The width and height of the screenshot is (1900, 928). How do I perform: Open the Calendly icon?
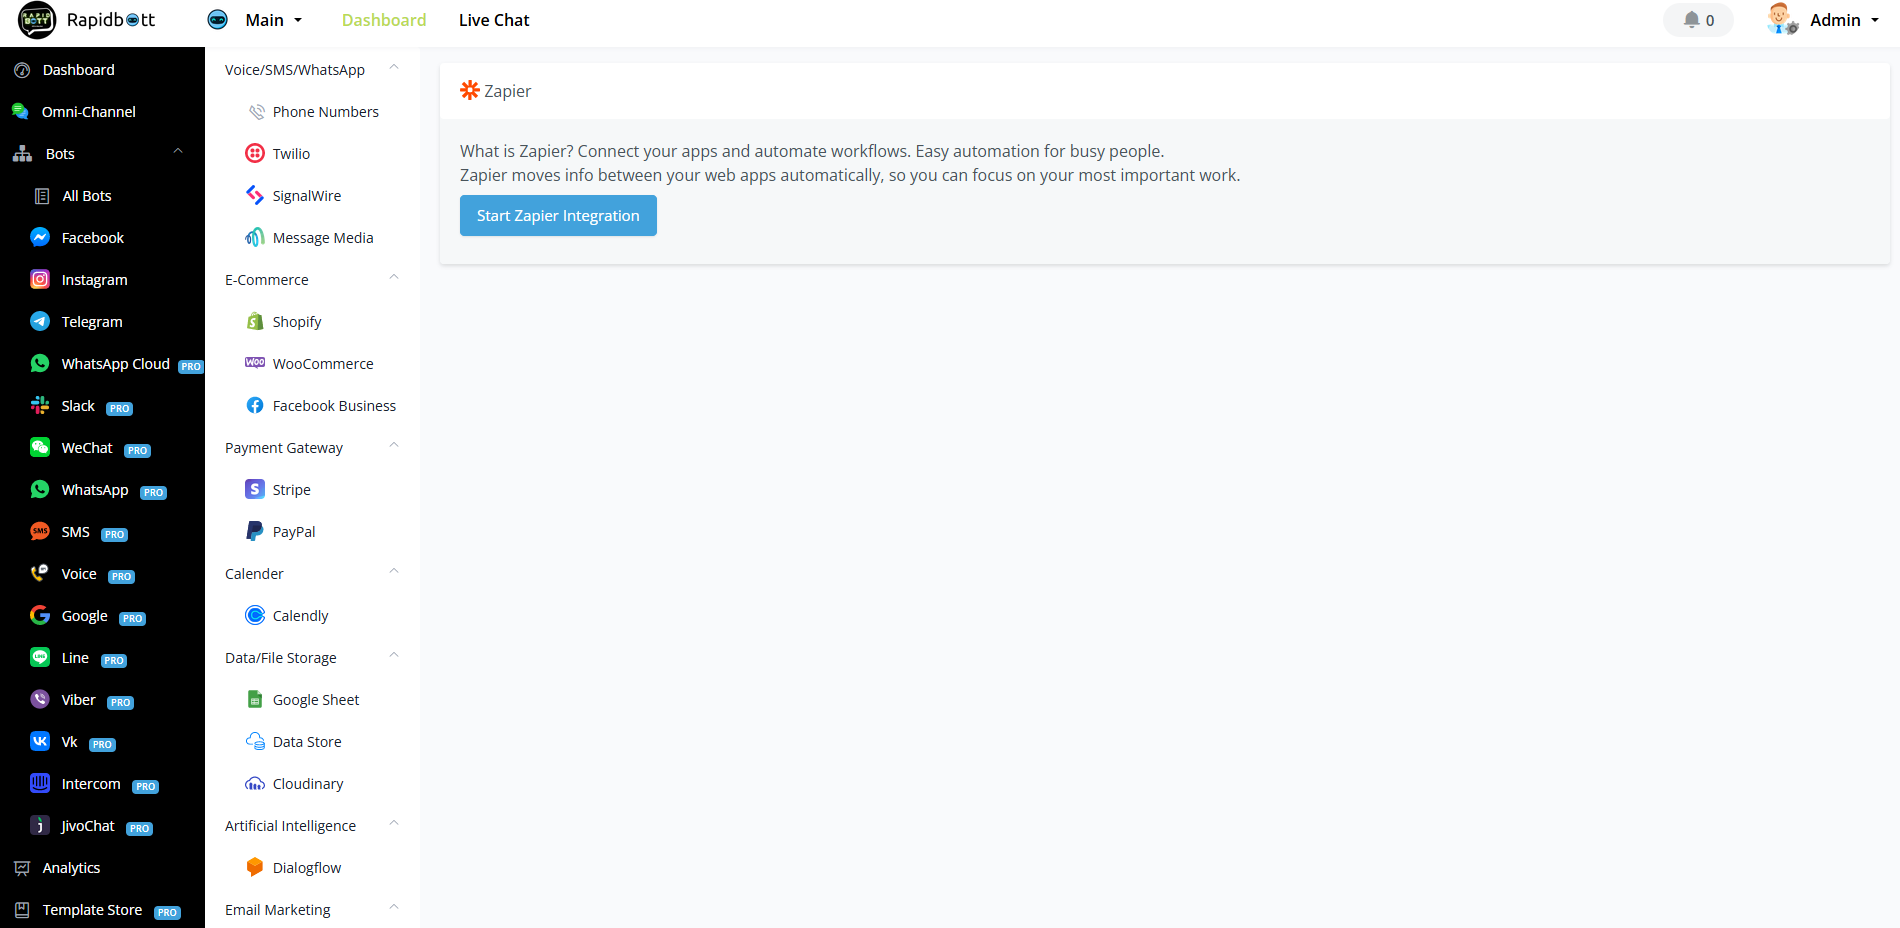pyautogui.click(x=255, y=615)
